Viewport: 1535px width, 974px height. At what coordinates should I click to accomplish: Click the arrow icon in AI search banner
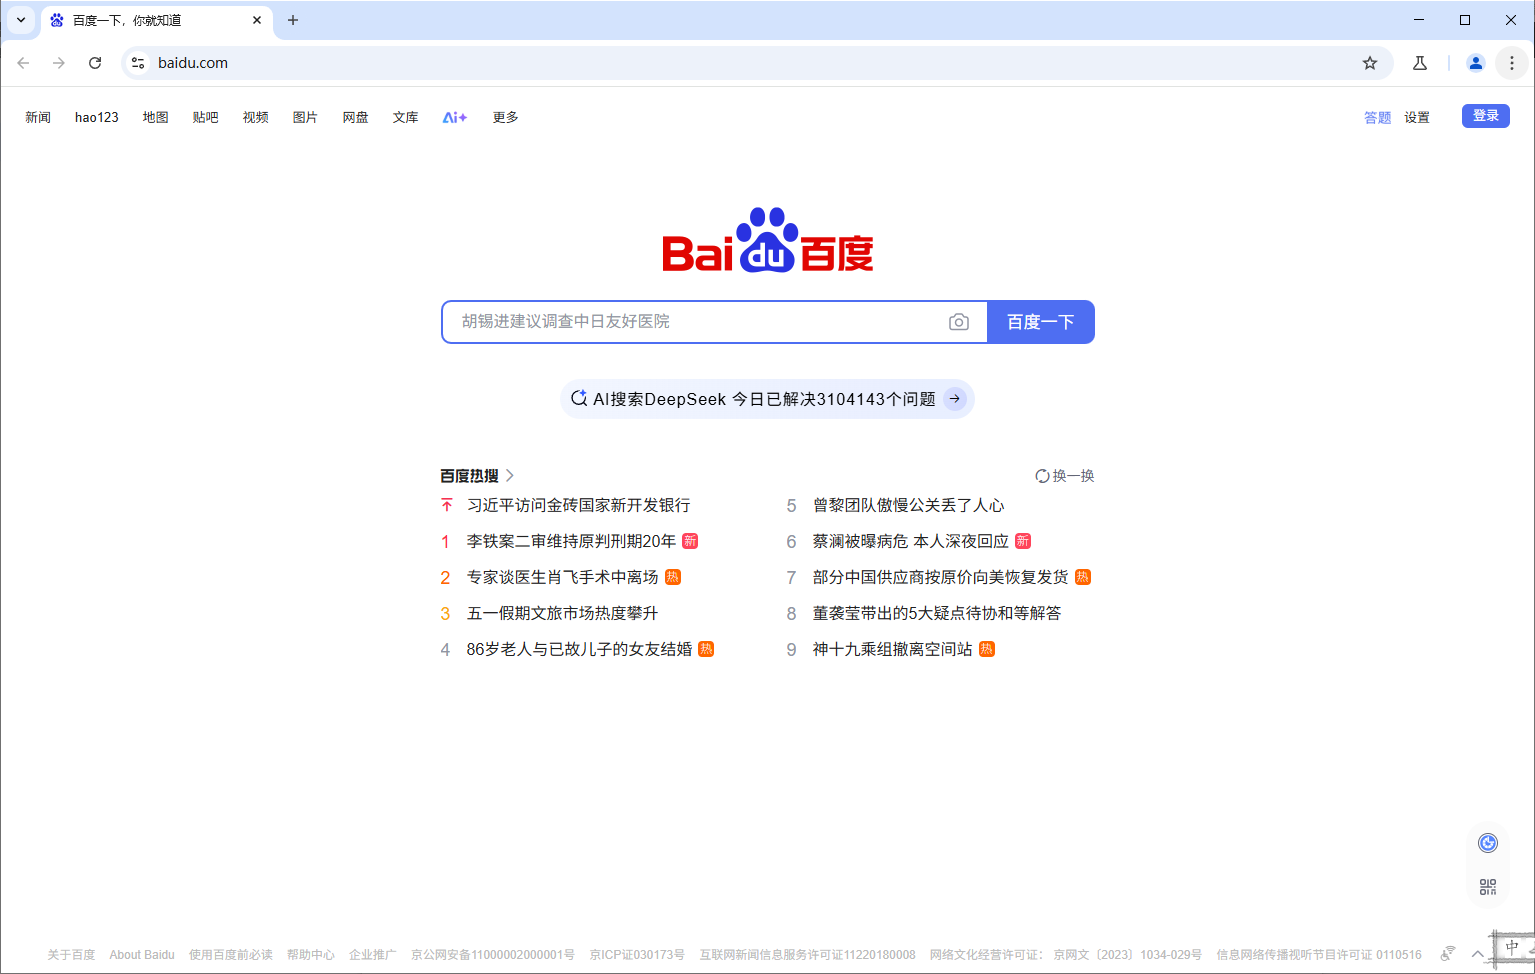pyautogui.click(x=955, y=399)
